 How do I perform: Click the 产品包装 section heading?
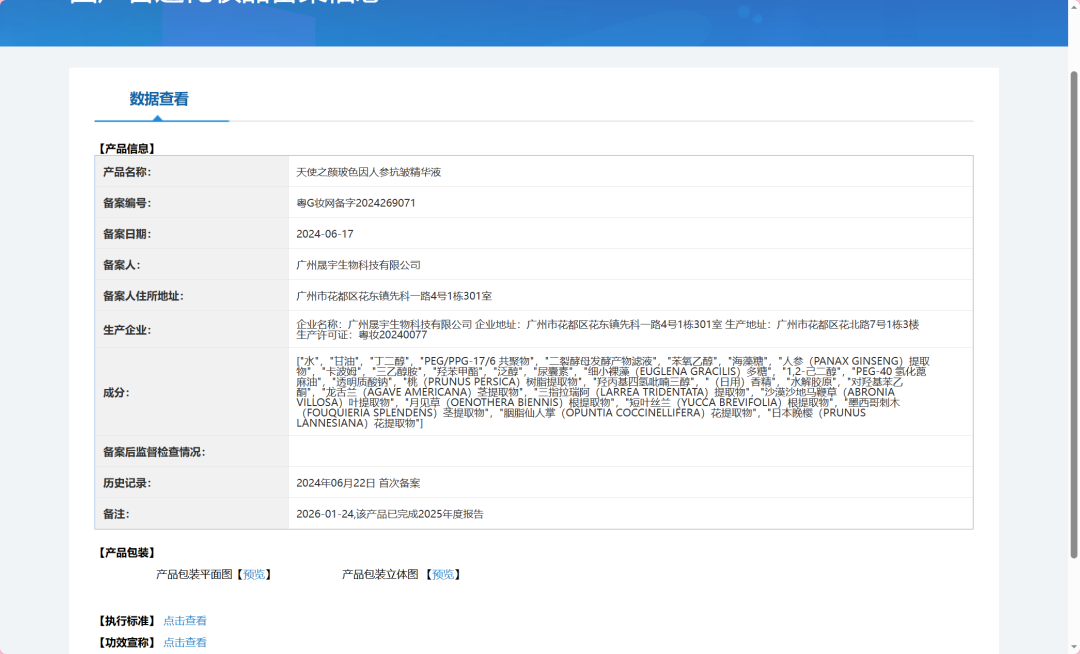[x=126, y=552]
